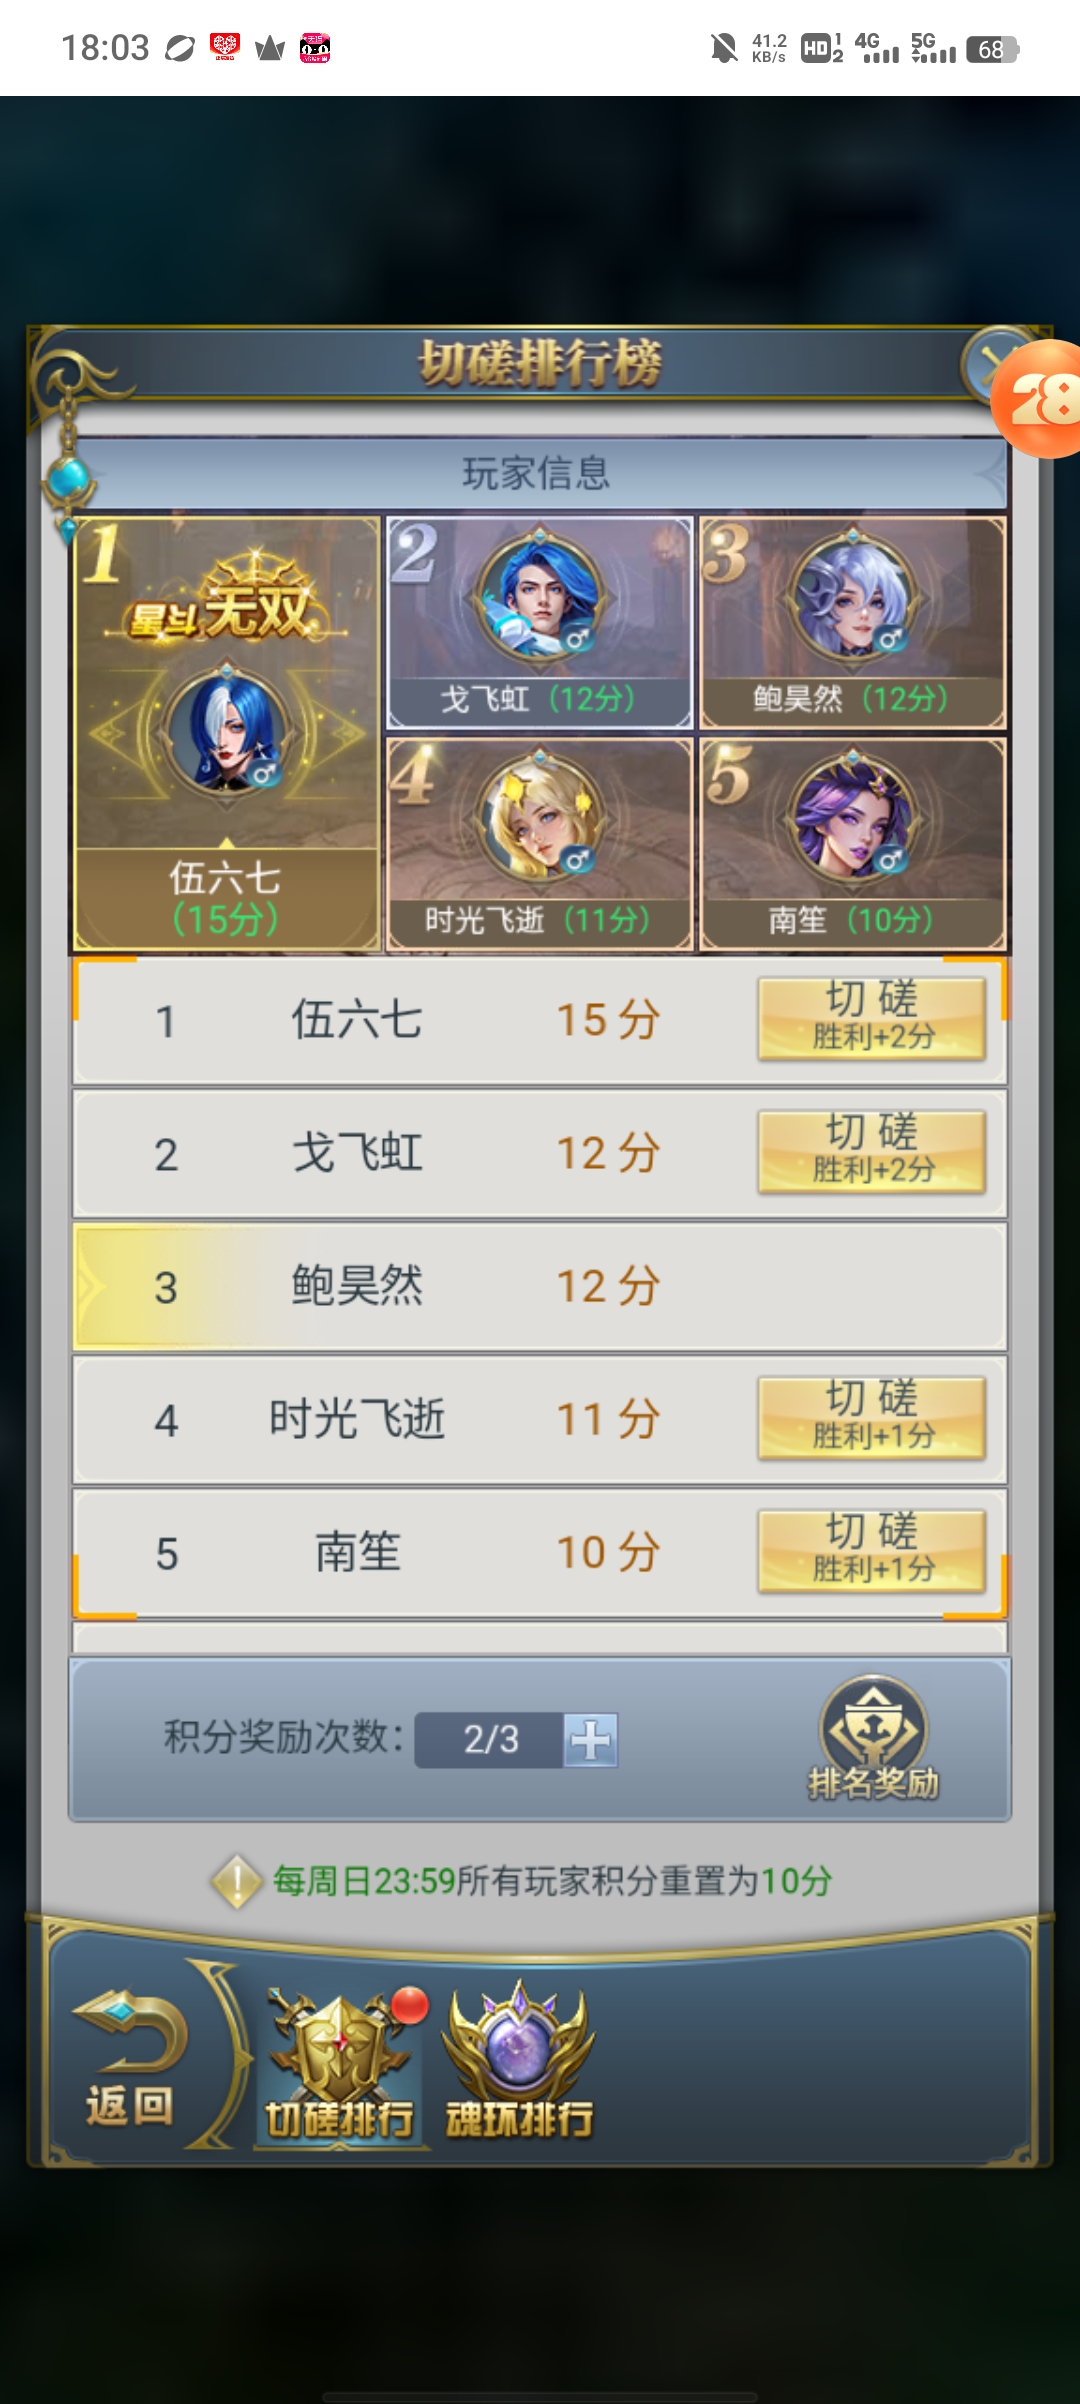The width and height of the screenshot is (1080, 2404).
Task: Select the highlighted 鲍昊然 rank 3 row
Action: point(540,1286)
